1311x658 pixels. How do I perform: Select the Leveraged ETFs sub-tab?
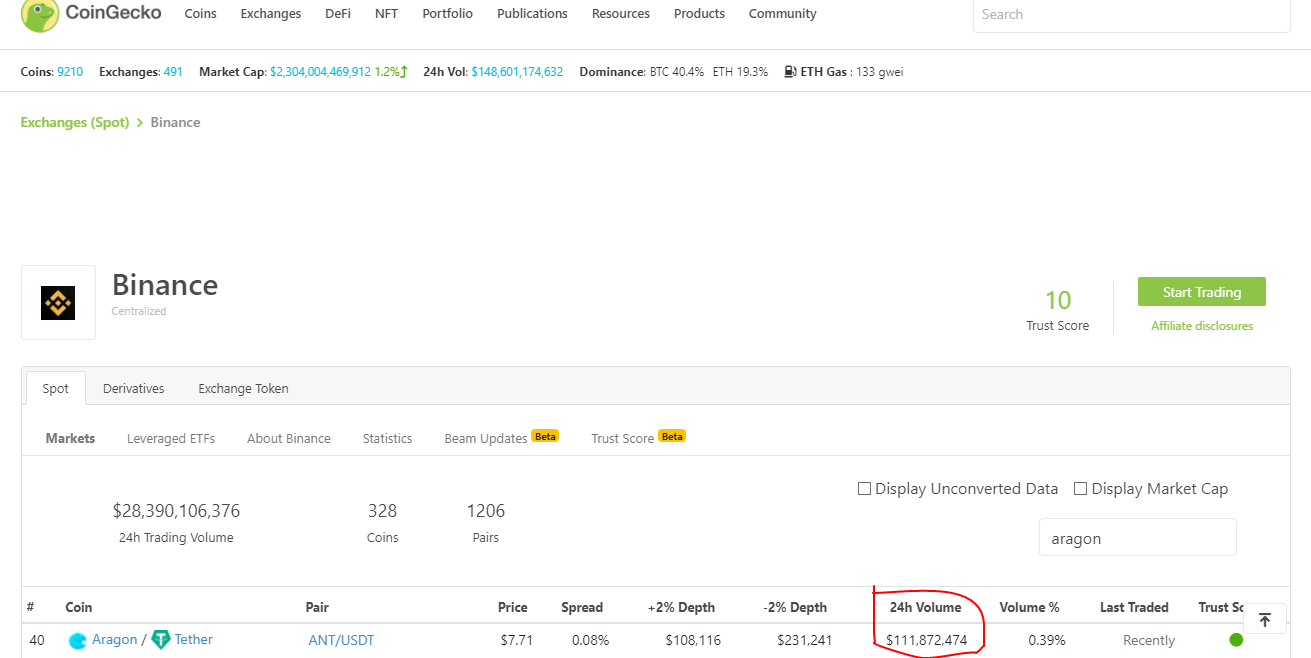point(171,438)
